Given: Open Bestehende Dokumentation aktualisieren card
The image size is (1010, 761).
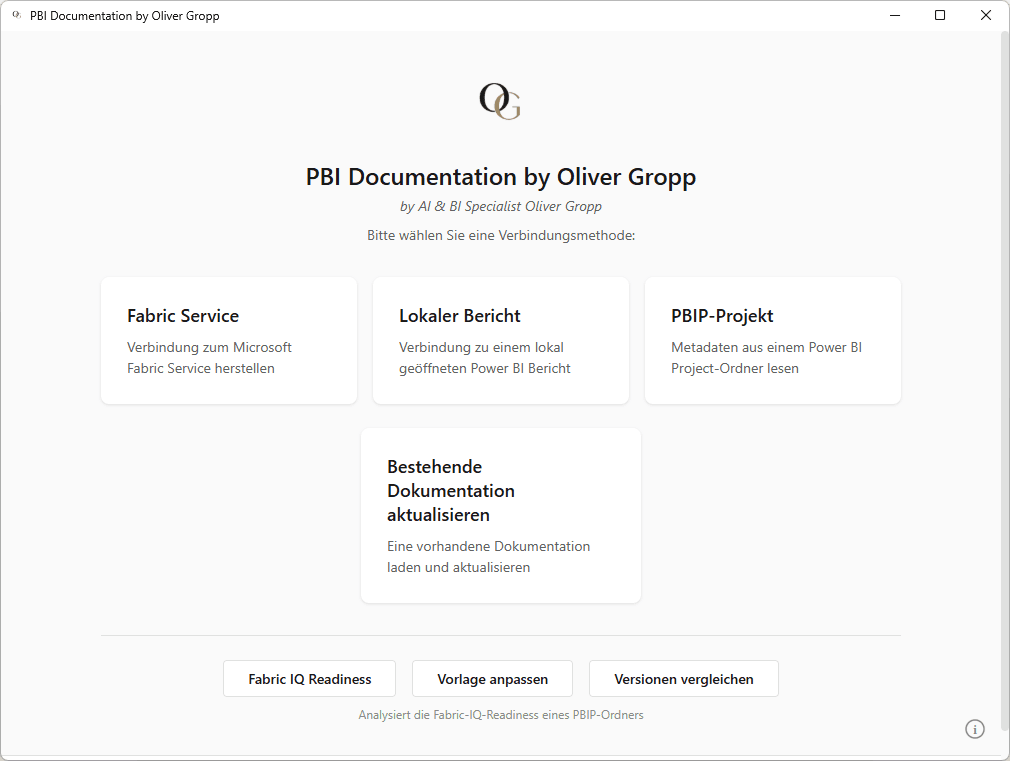Looking at the screenshot, I should click(x=500, y=515).
